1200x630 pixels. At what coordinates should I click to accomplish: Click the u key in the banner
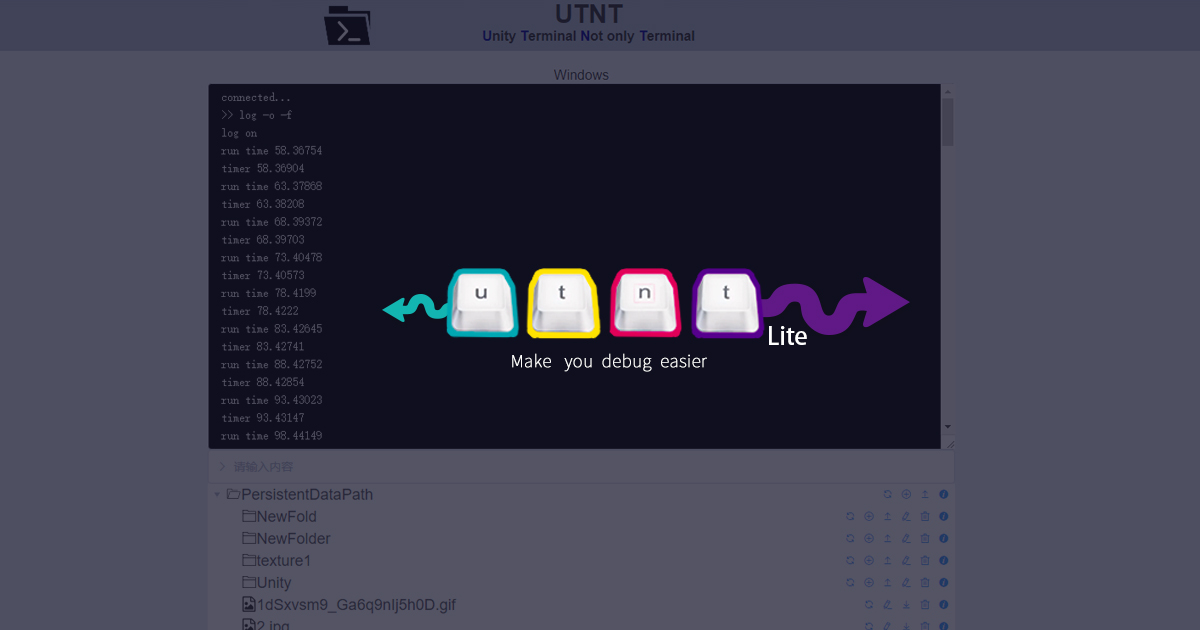pyautogui.click(x=482, y=302)
